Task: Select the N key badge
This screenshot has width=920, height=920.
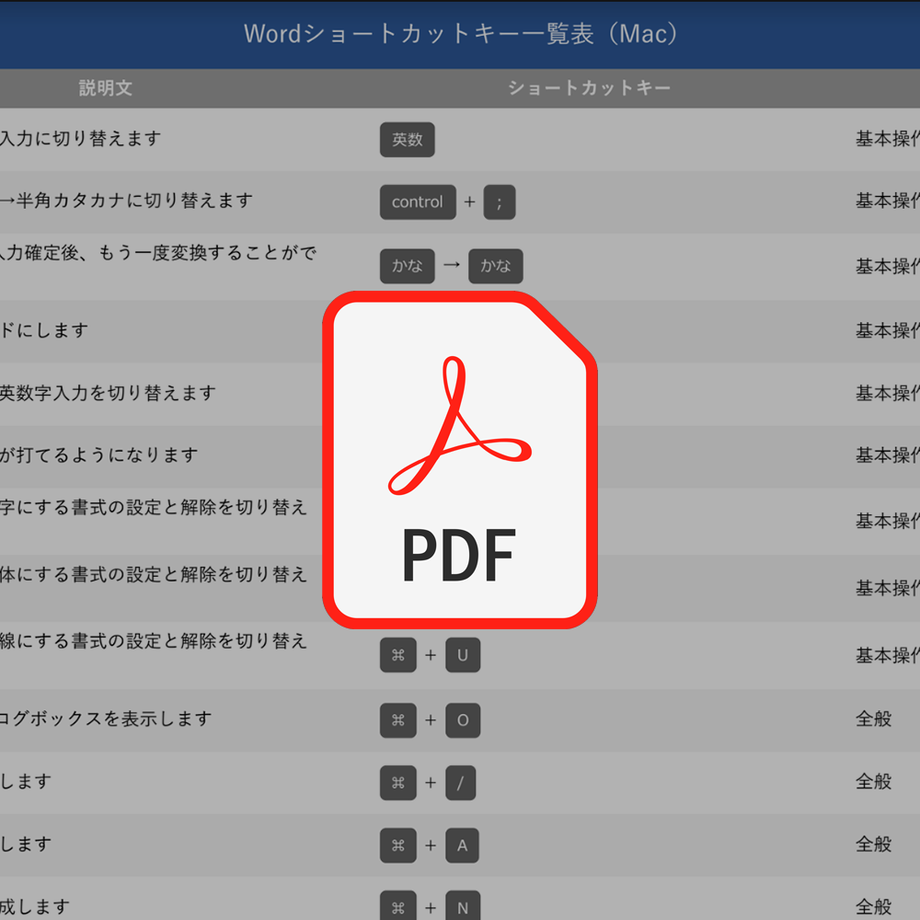Action: [463, 907]
